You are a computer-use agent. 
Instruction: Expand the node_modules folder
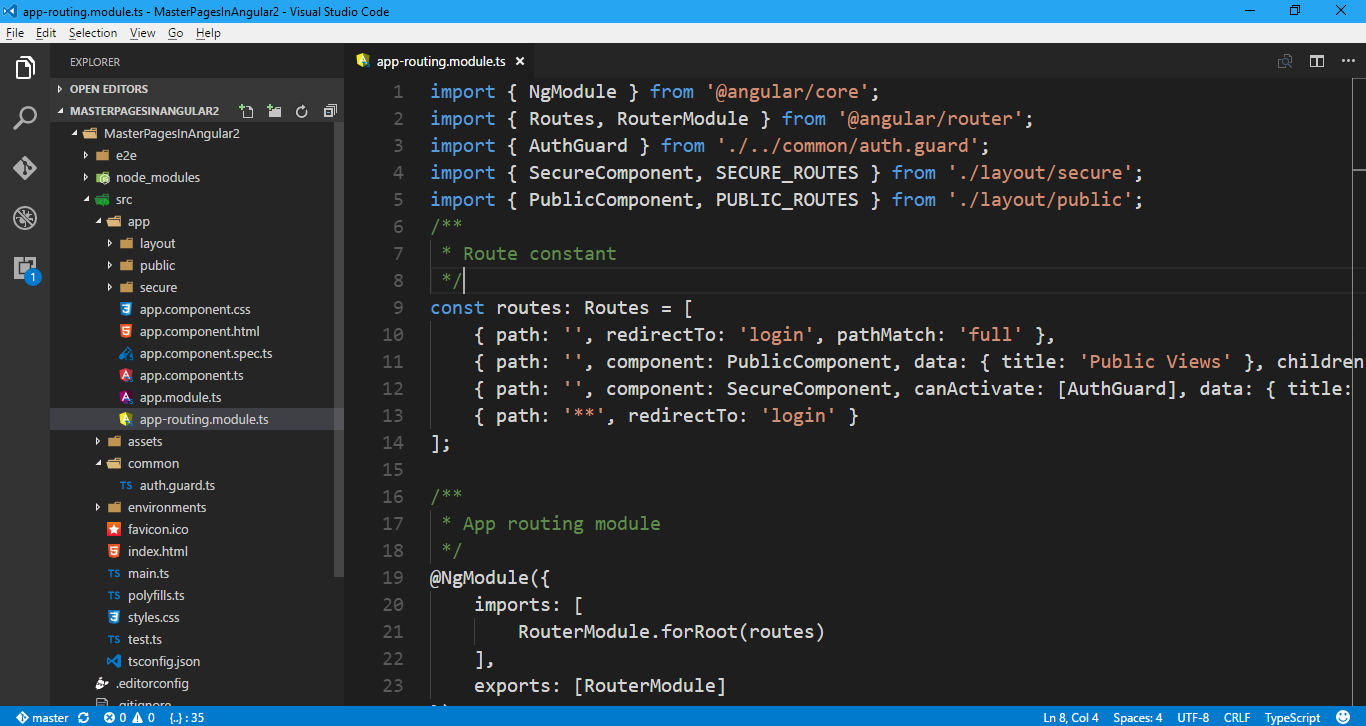pos(86,177)
